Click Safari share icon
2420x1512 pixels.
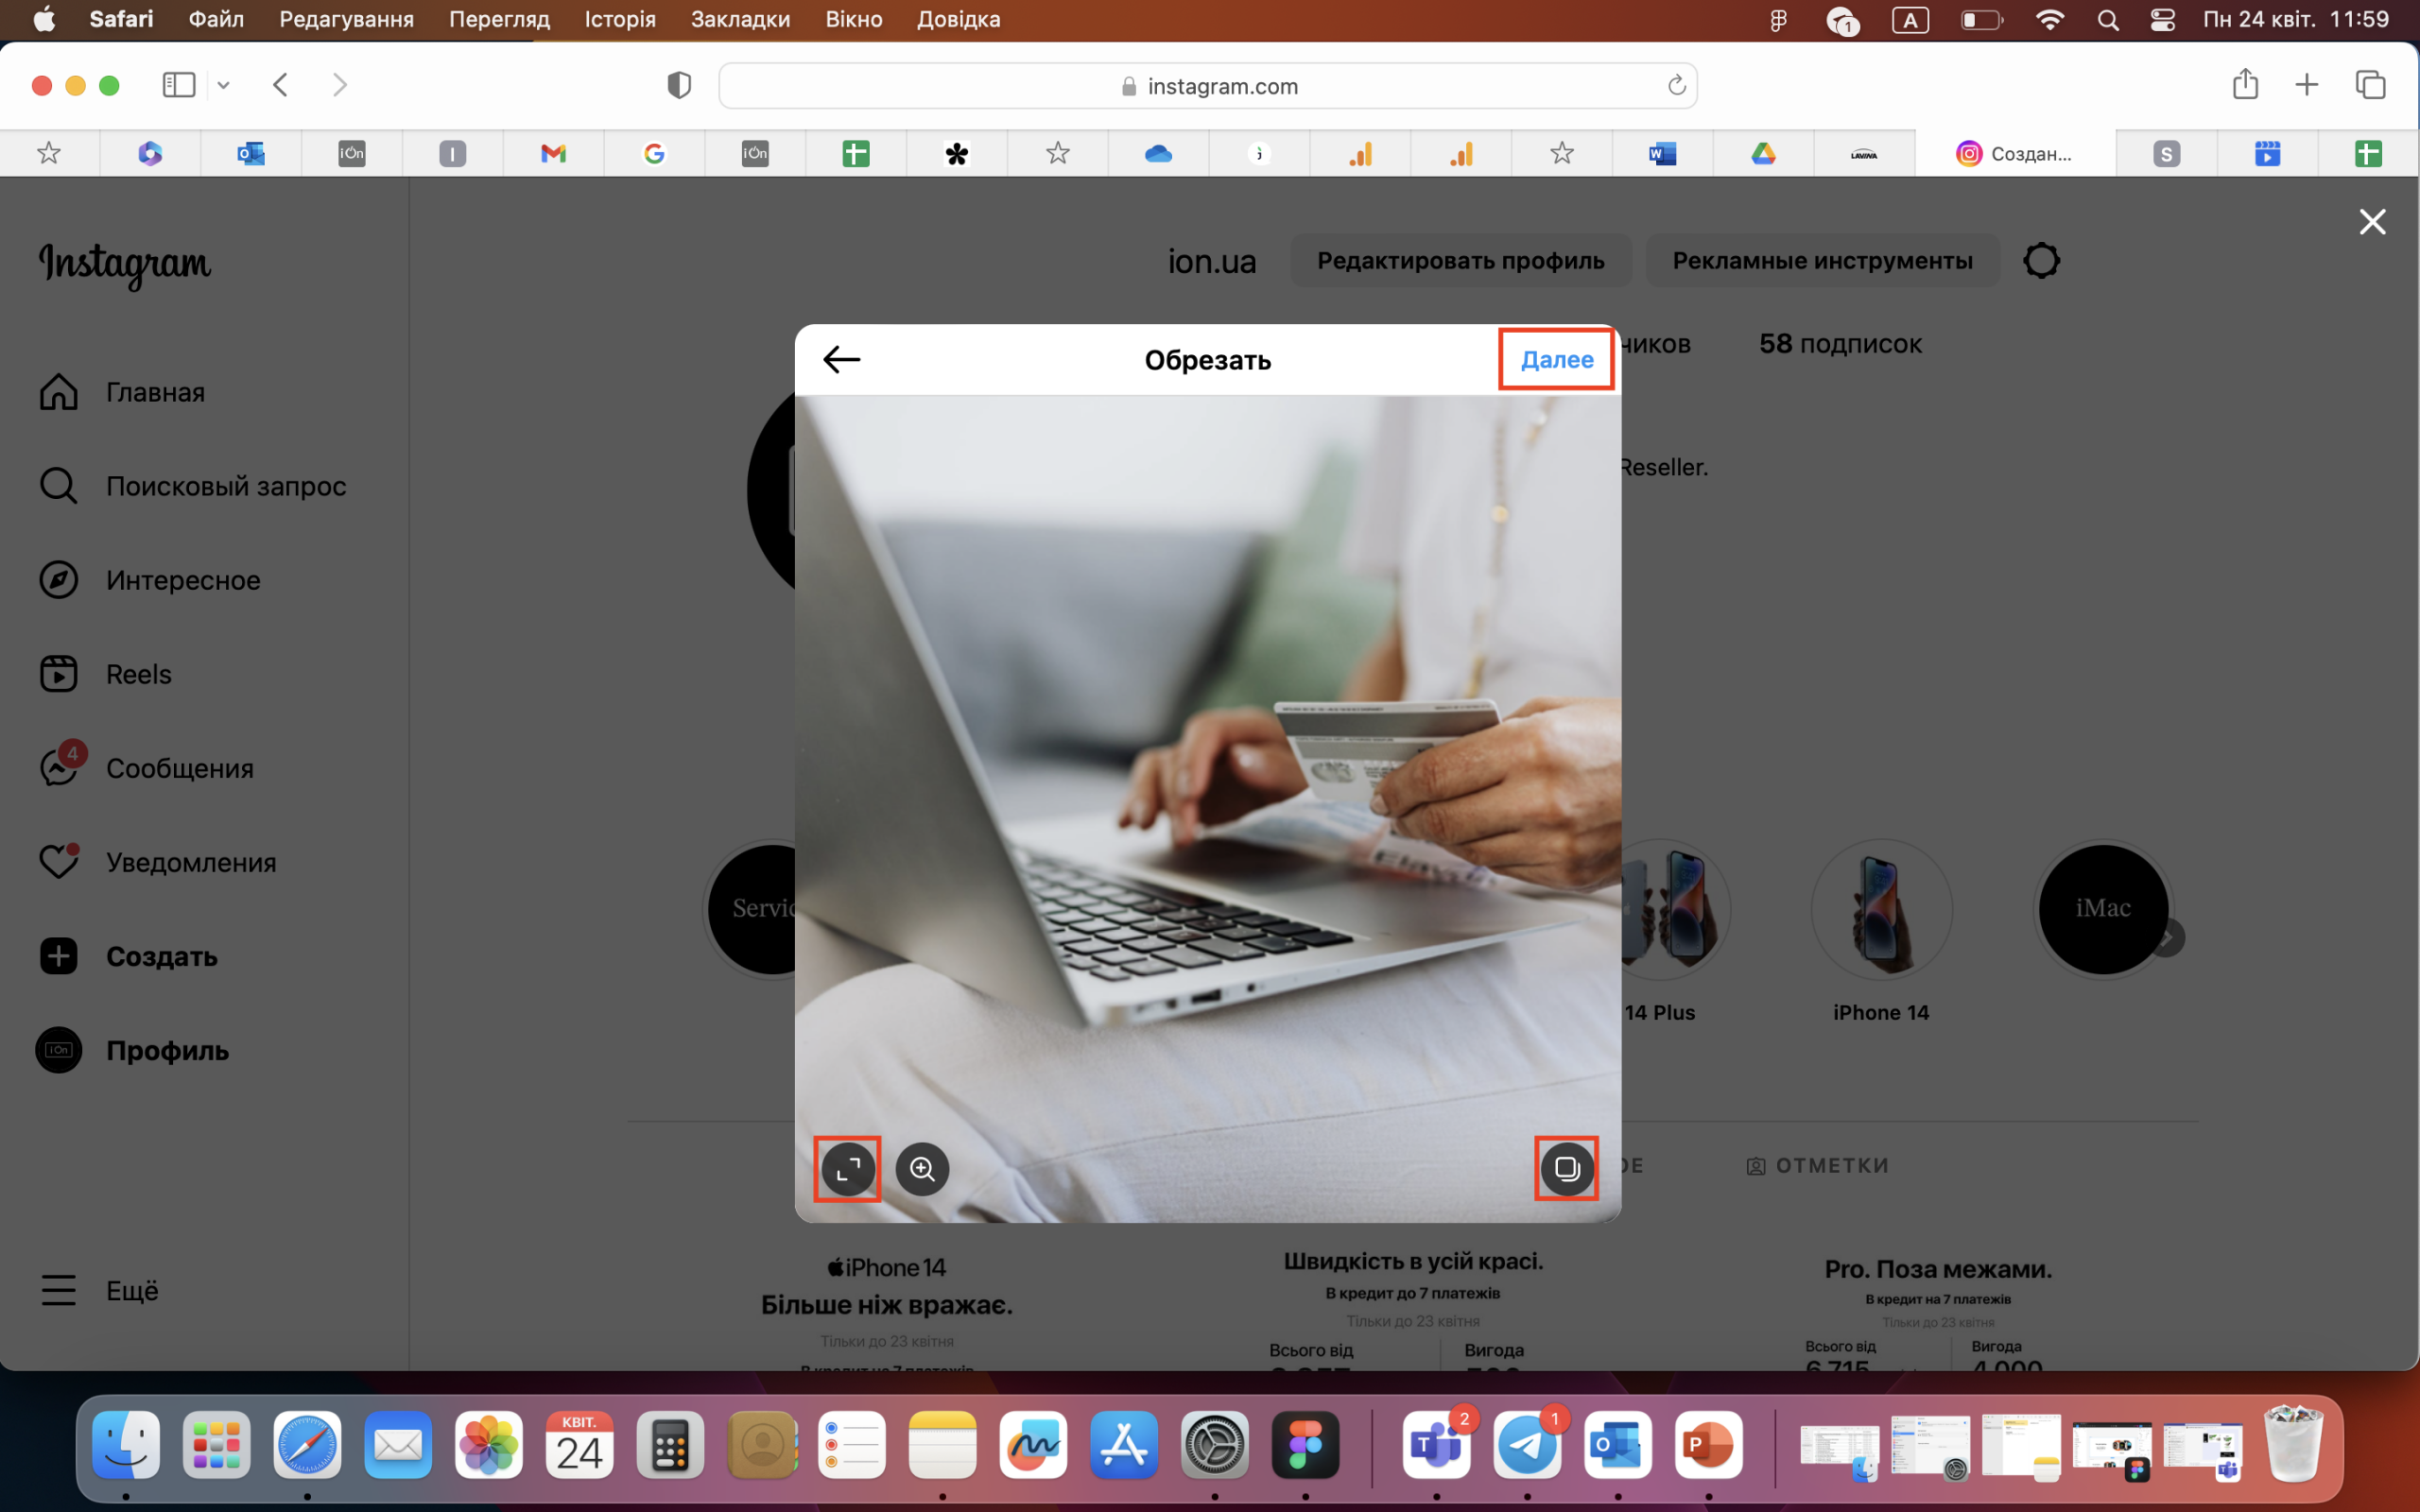2245,84
